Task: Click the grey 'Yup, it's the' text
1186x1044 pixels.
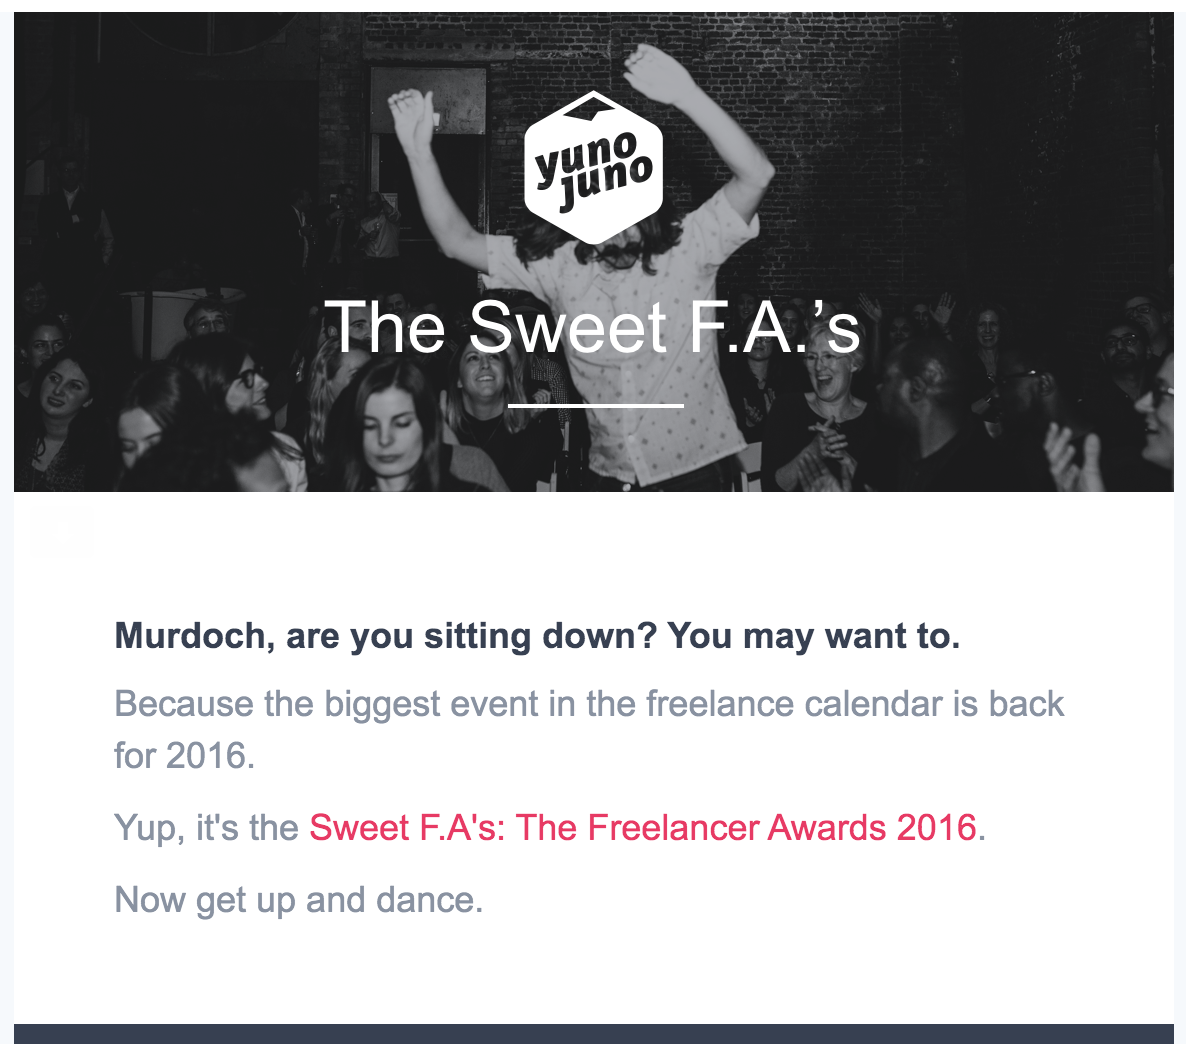Action: (207, 828)
